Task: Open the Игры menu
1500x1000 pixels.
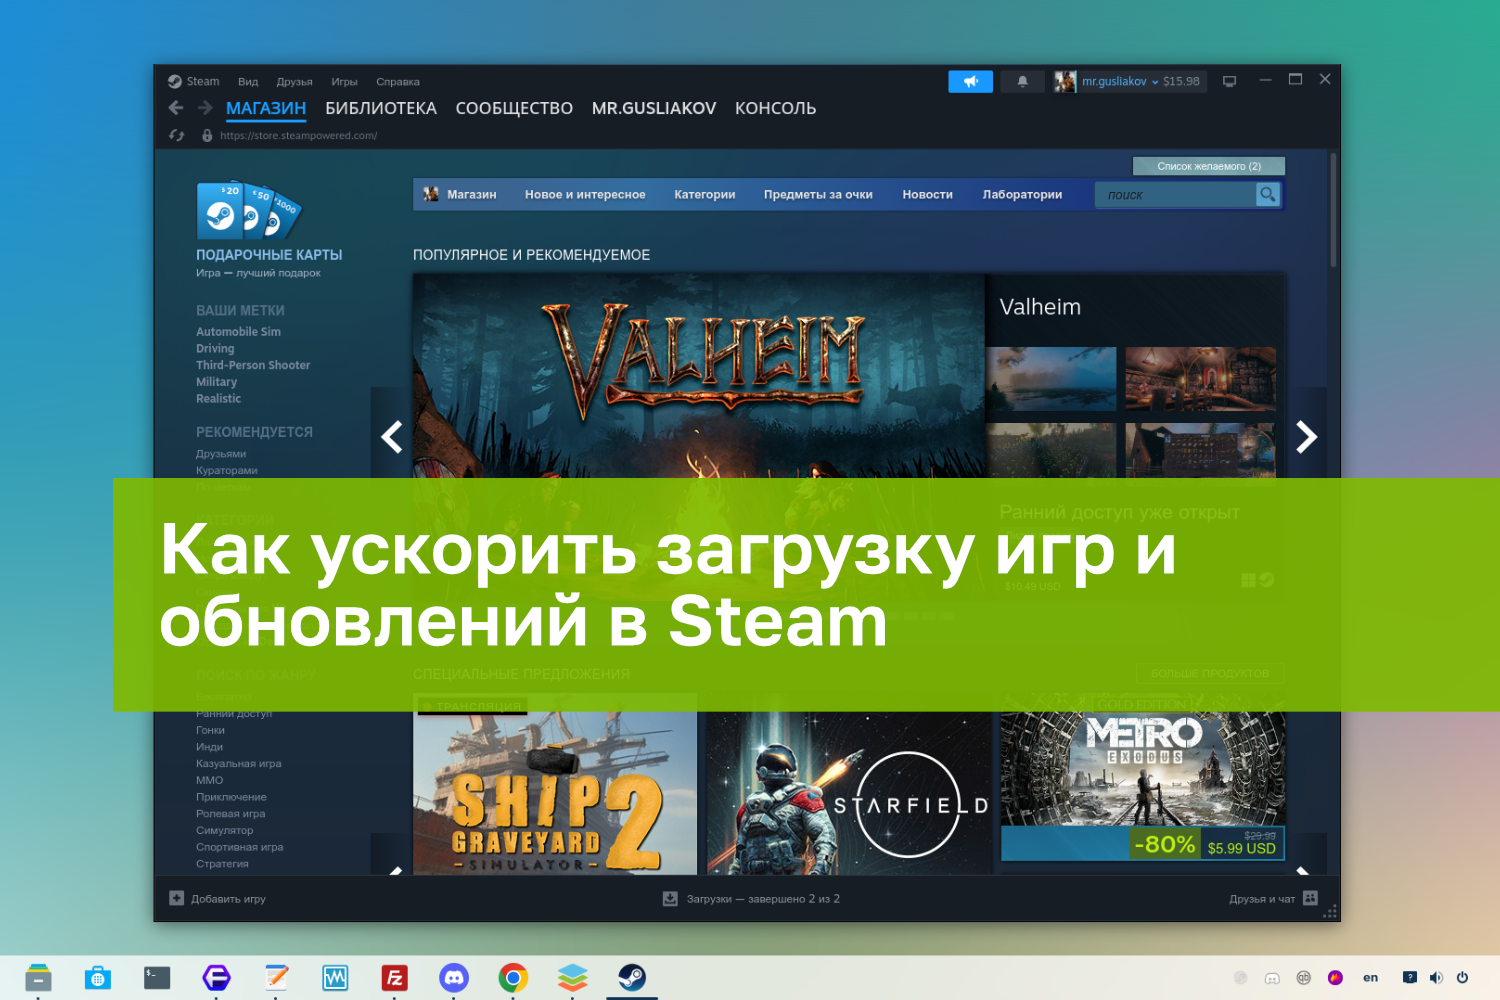Action: tap(344, 82)
